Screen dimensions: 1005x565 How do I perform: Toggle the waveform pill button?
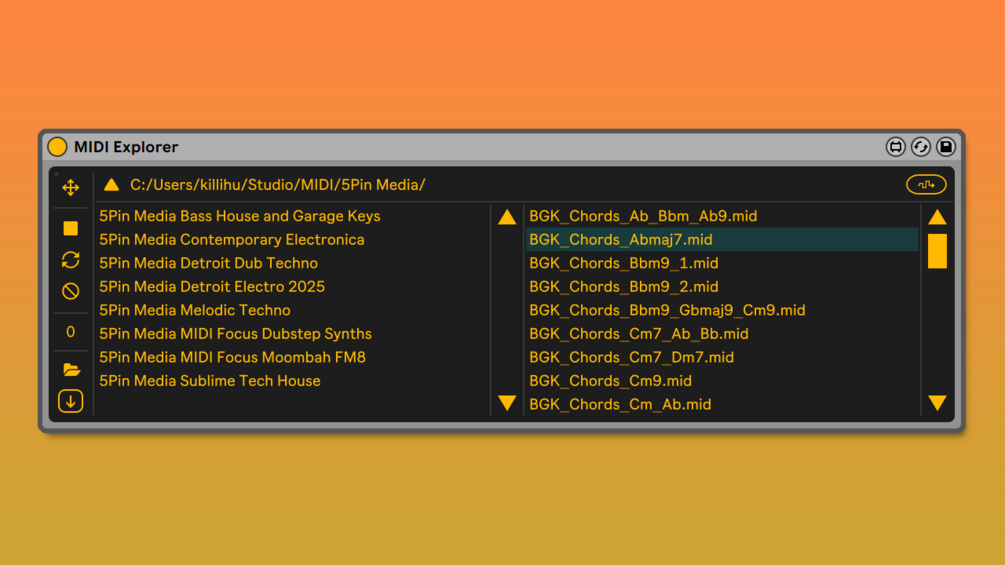tap(926, 184)
